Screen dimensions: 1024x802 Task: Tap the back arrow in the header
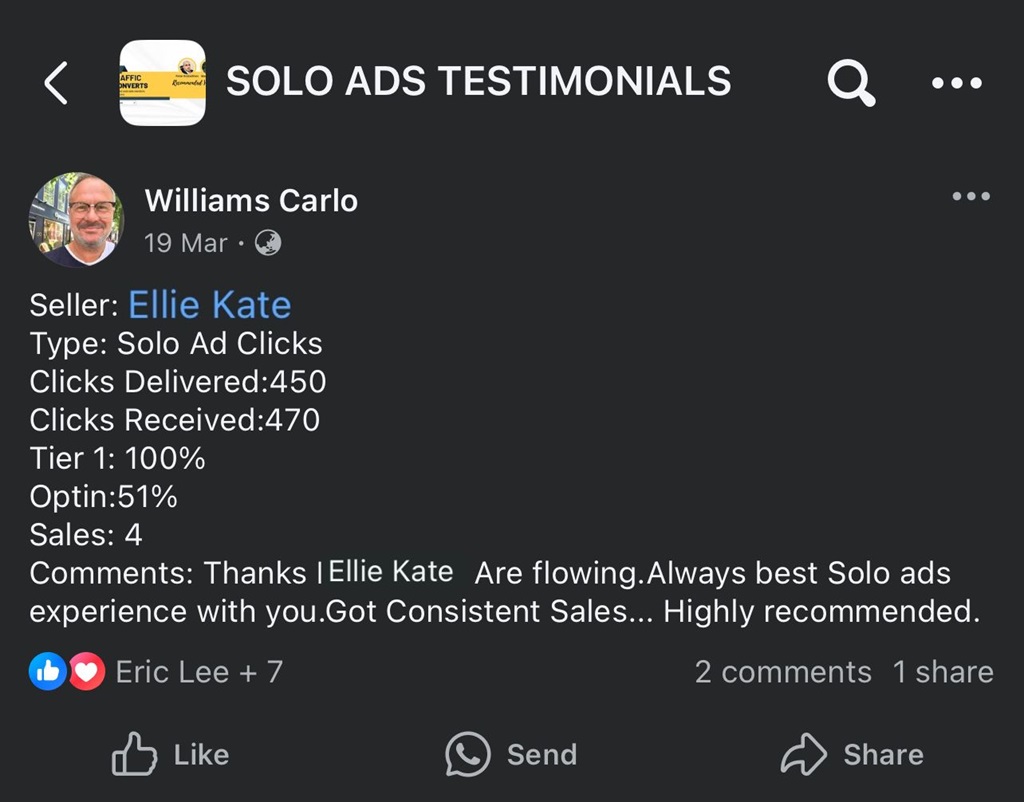tap(56, 82)
